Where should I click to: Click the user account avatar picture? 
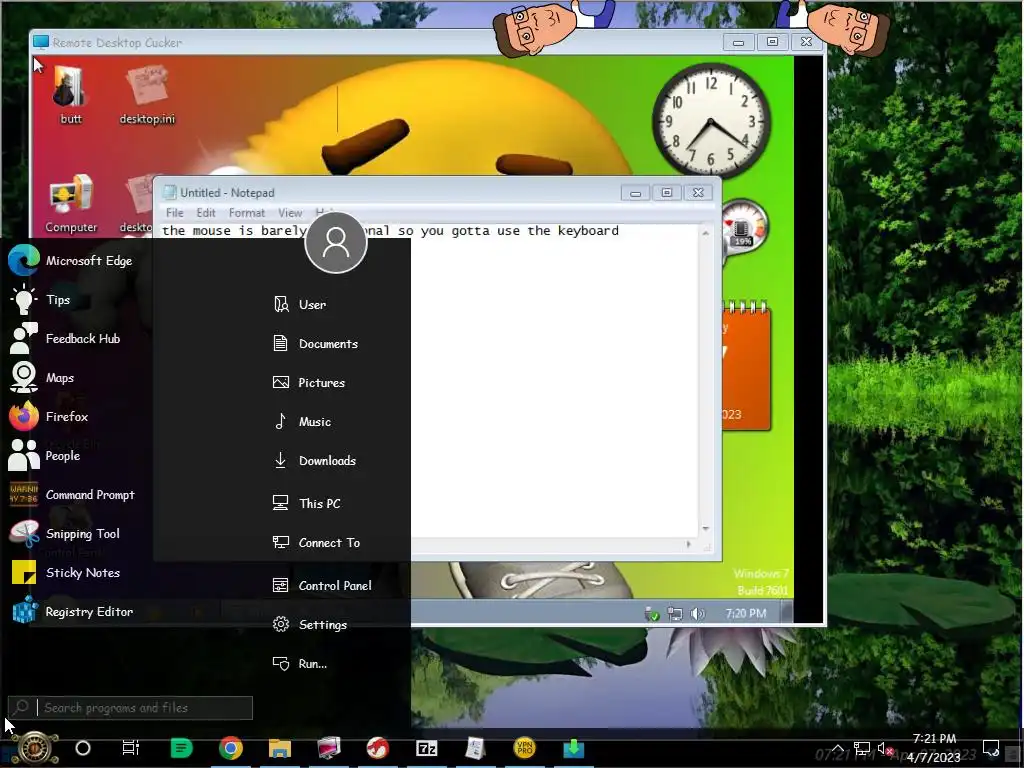click(336, 242)
